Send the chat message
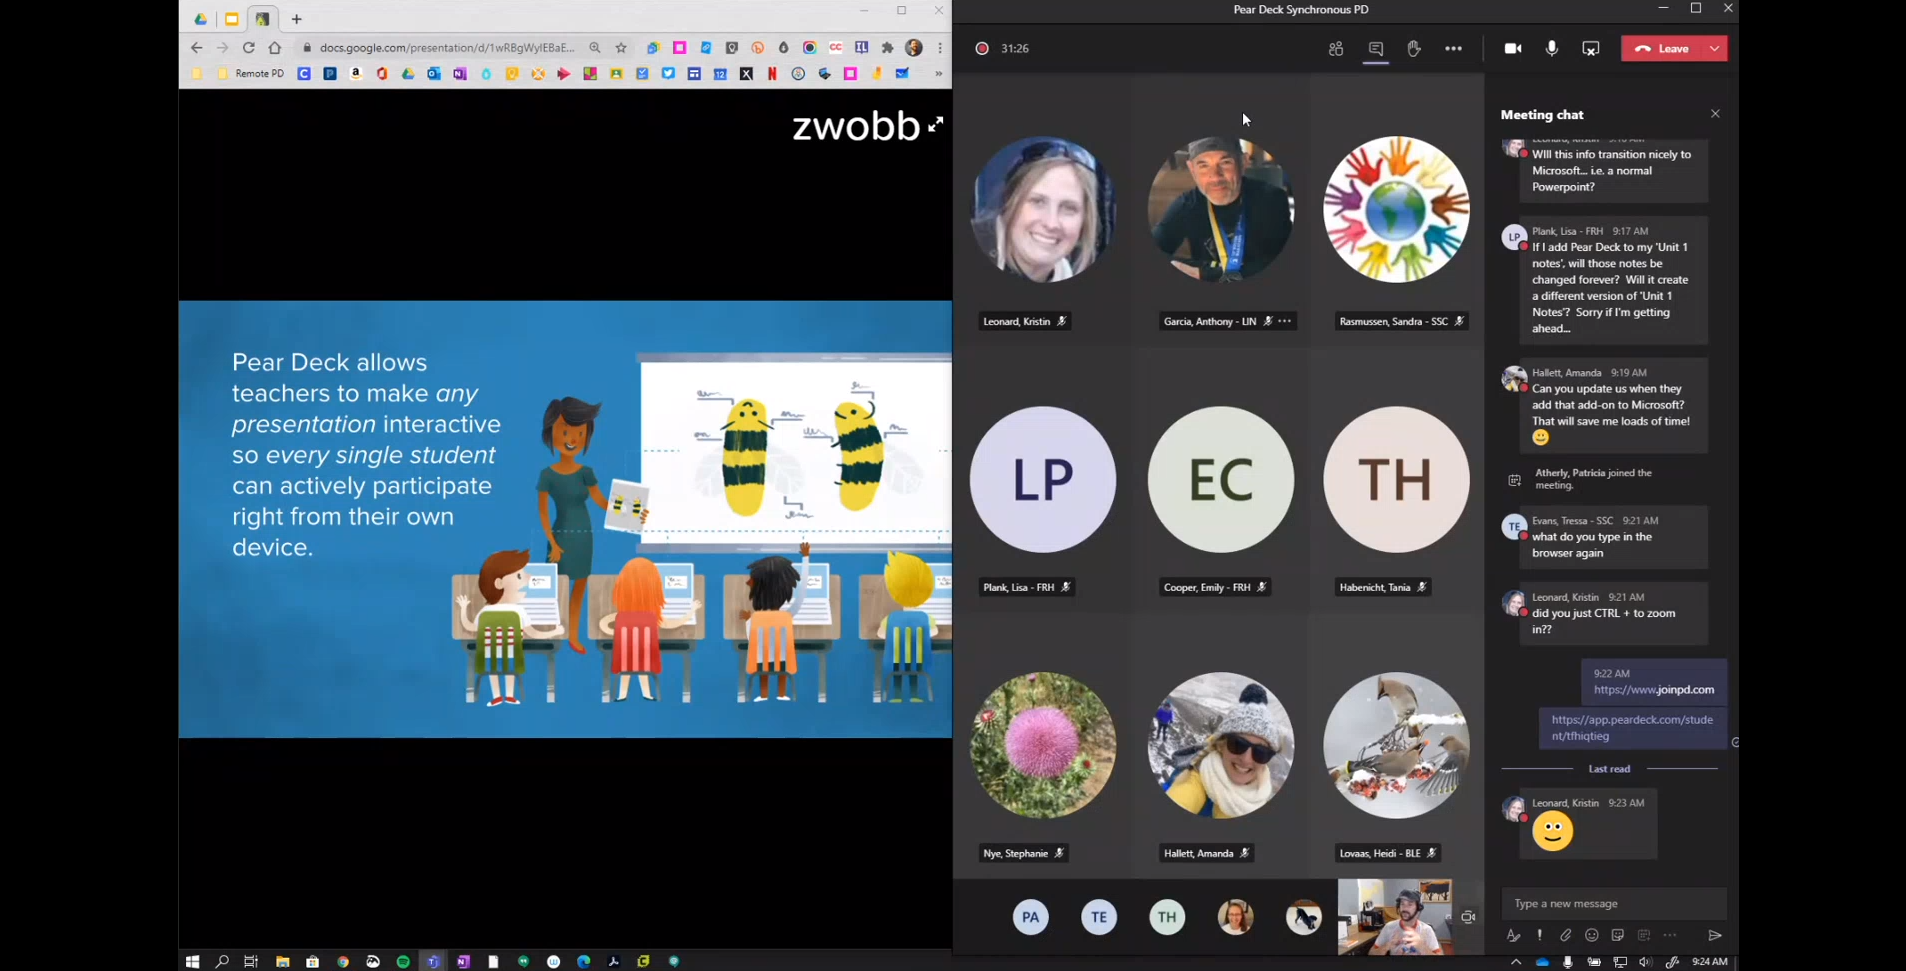The image size is (1906, 971). click(x=1715, y=935)
